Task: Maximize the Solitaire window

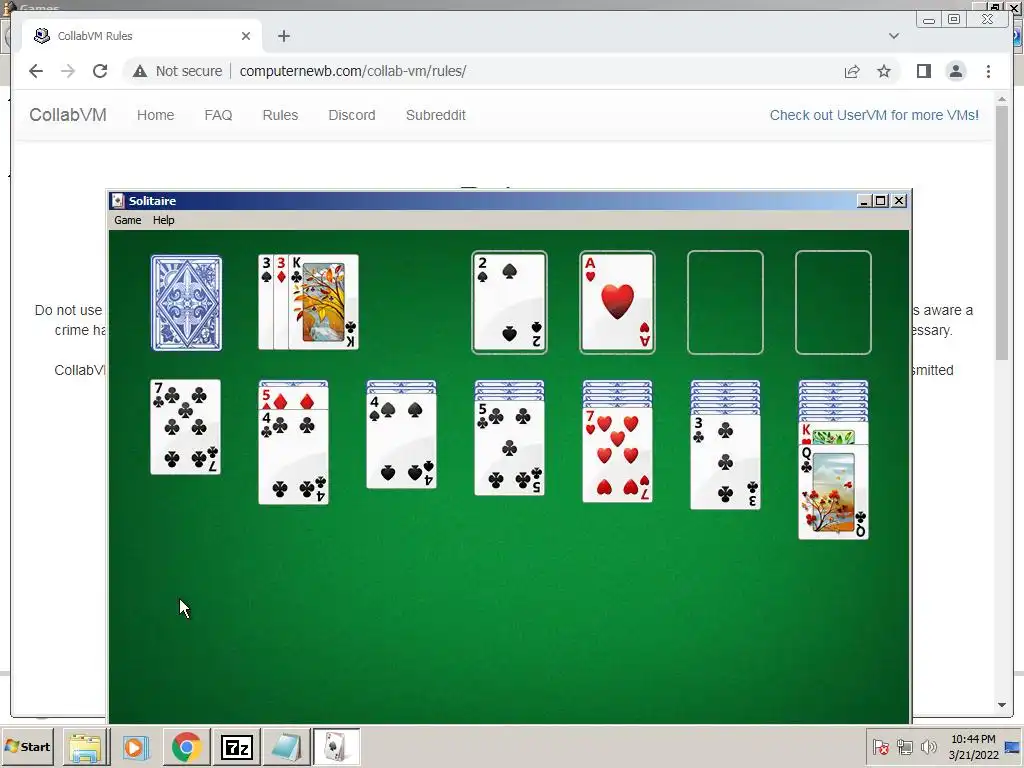Action: pos(881,200)
